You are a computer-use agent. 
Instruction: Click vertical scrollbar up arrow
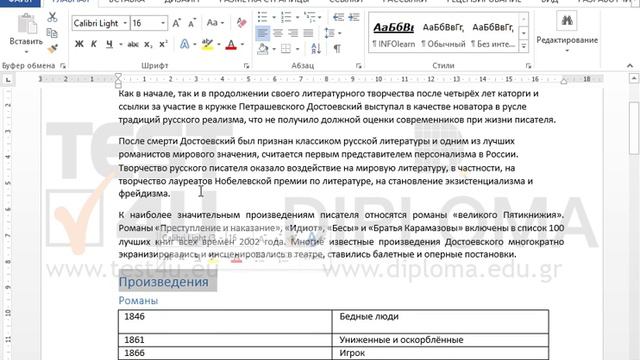[x=633, y=78]
